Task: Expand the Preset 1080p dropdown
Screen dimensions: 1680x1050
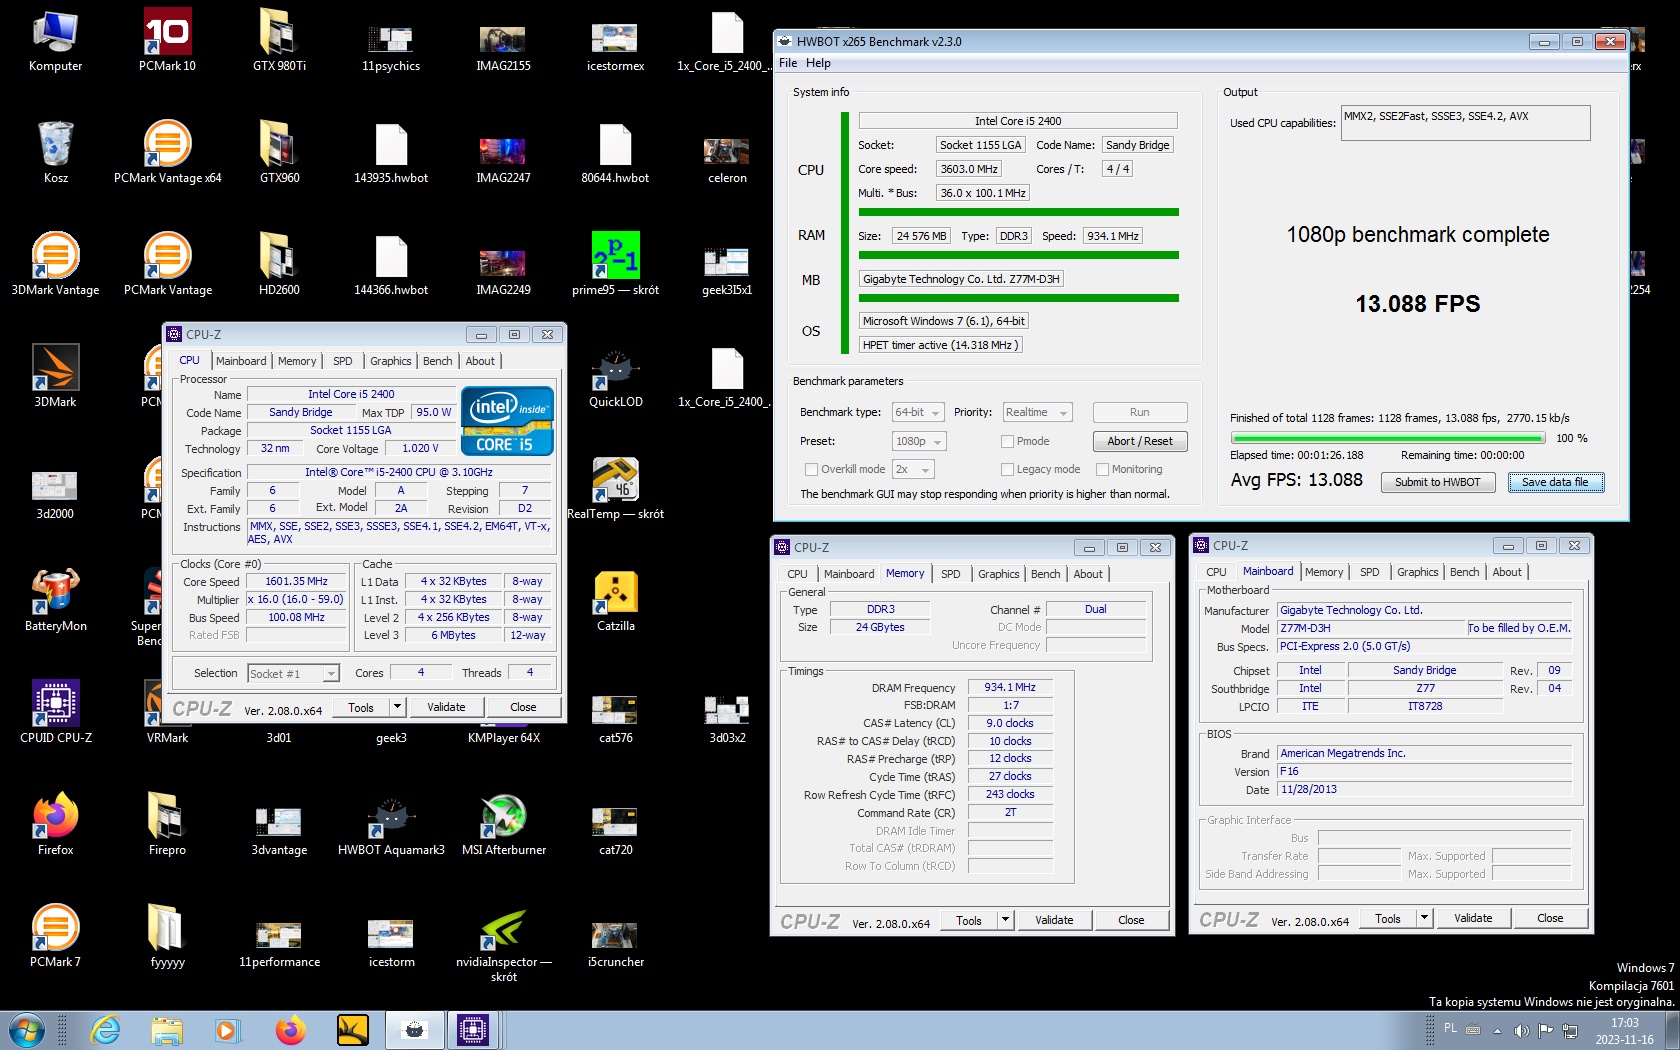Action: tap(918, 441)
